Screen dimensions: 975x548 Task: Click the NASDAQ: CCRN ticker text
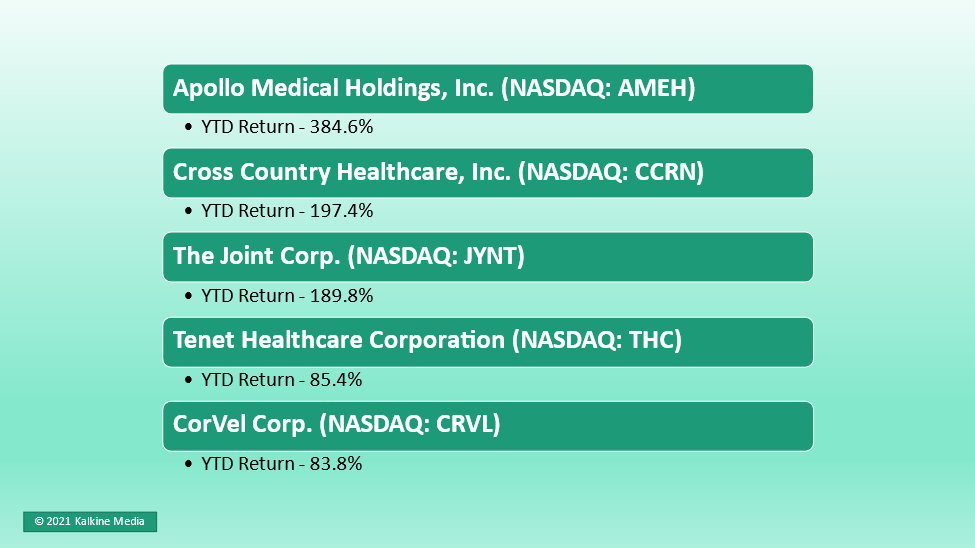pos(611,172)
